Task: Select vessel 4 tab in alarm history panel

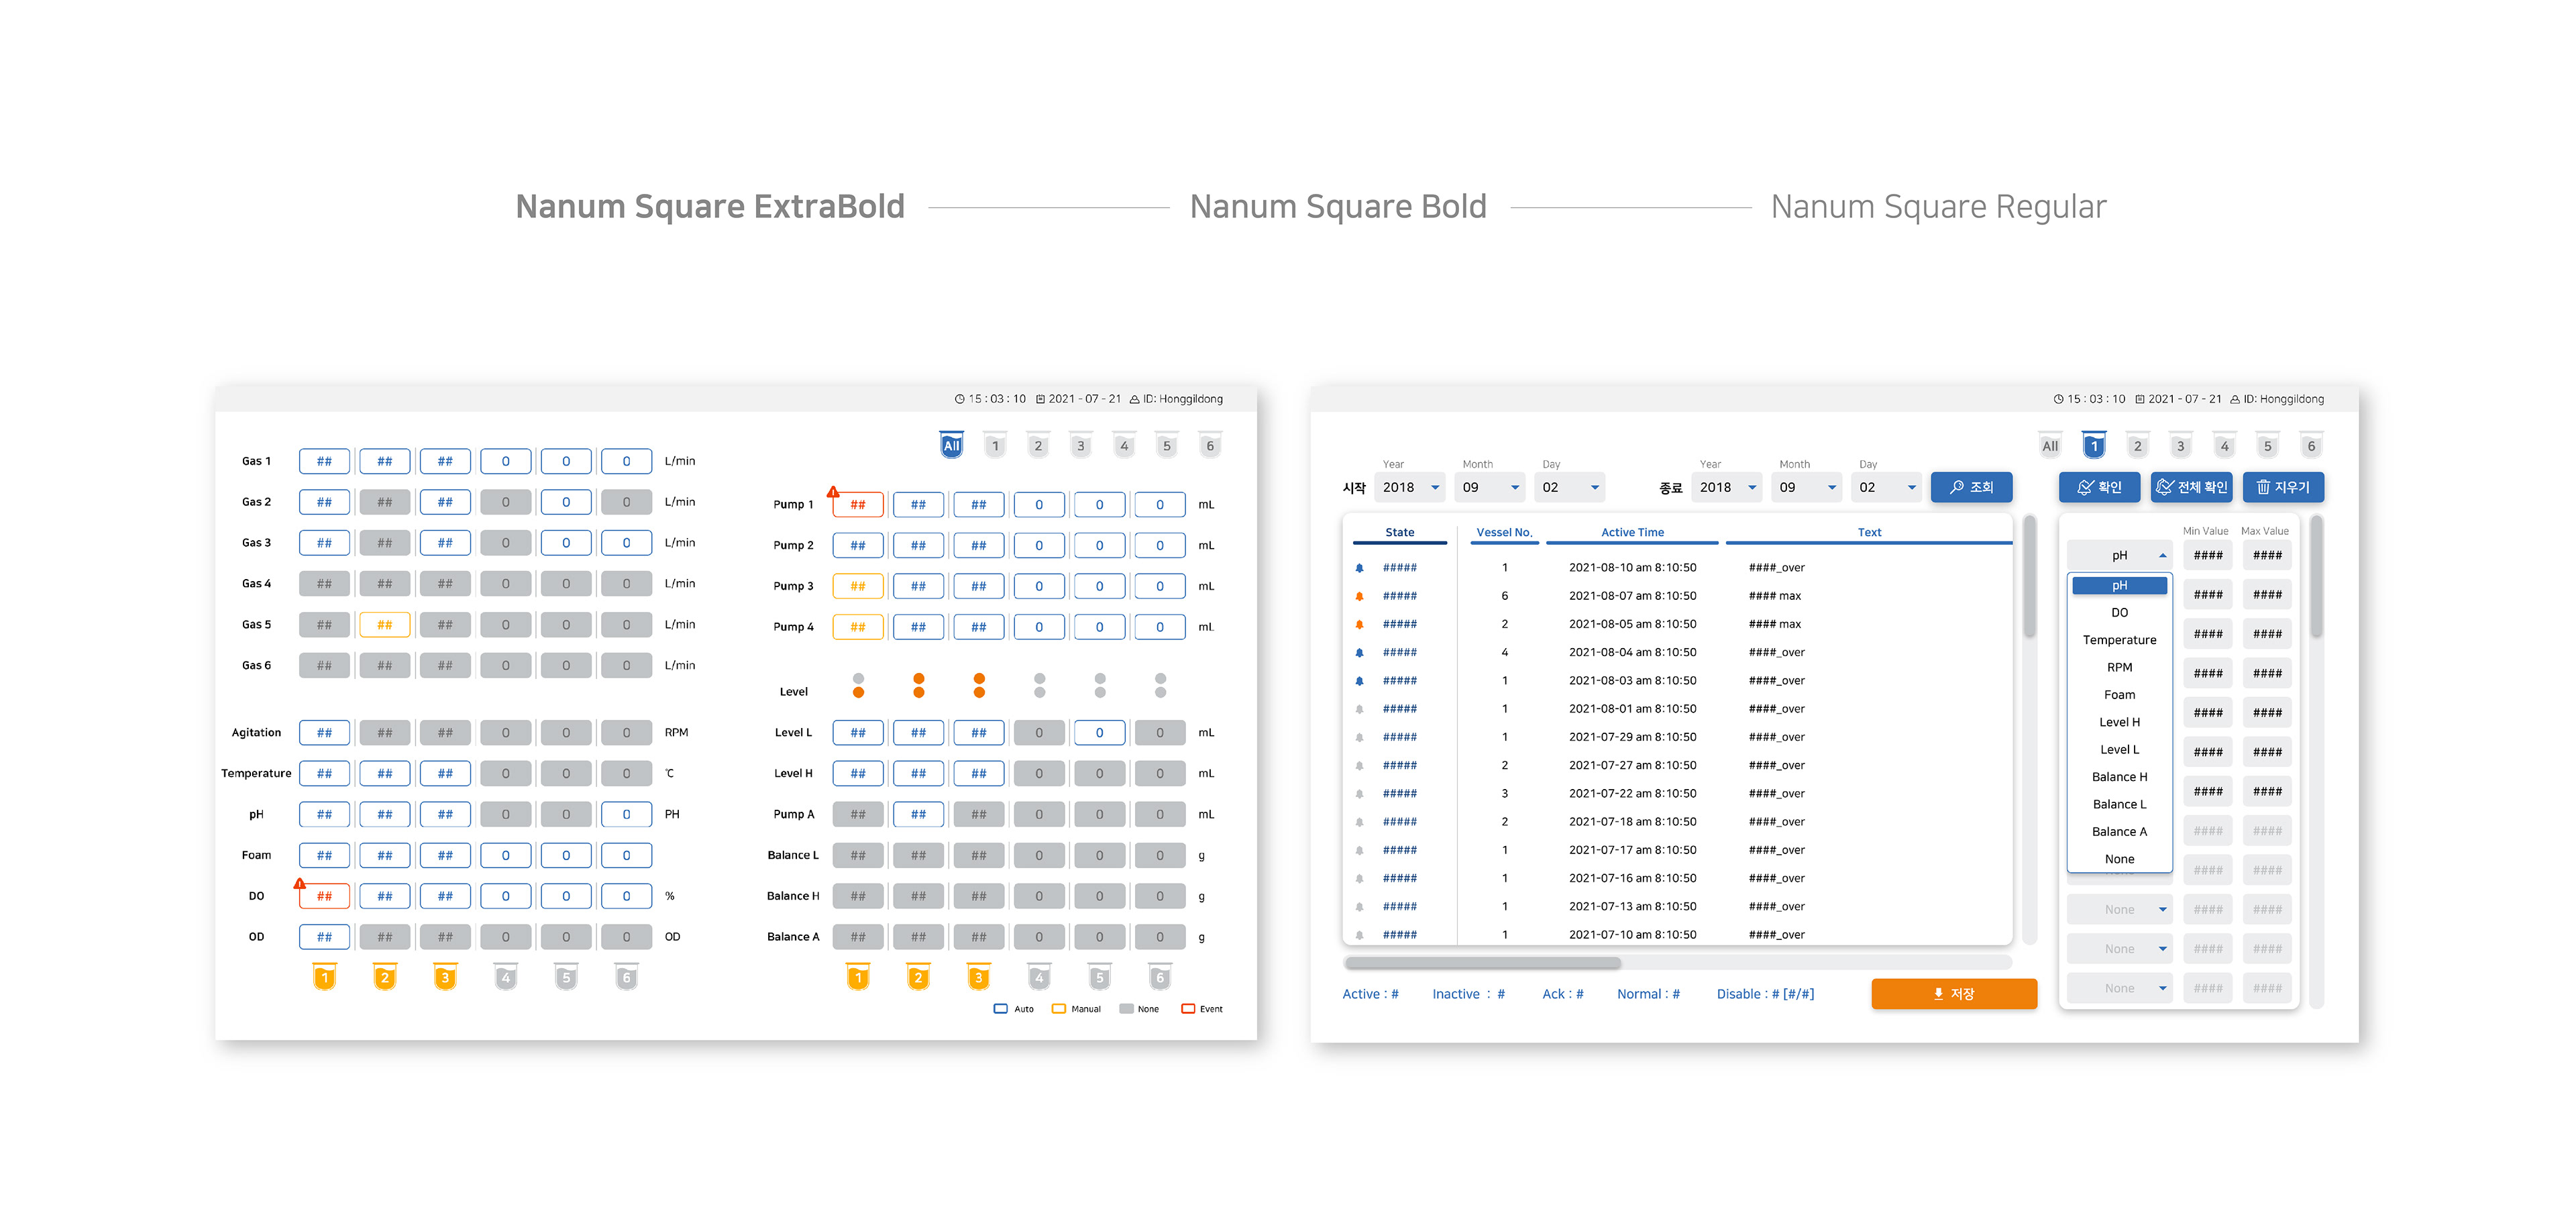Action: tap(2224, 446)
